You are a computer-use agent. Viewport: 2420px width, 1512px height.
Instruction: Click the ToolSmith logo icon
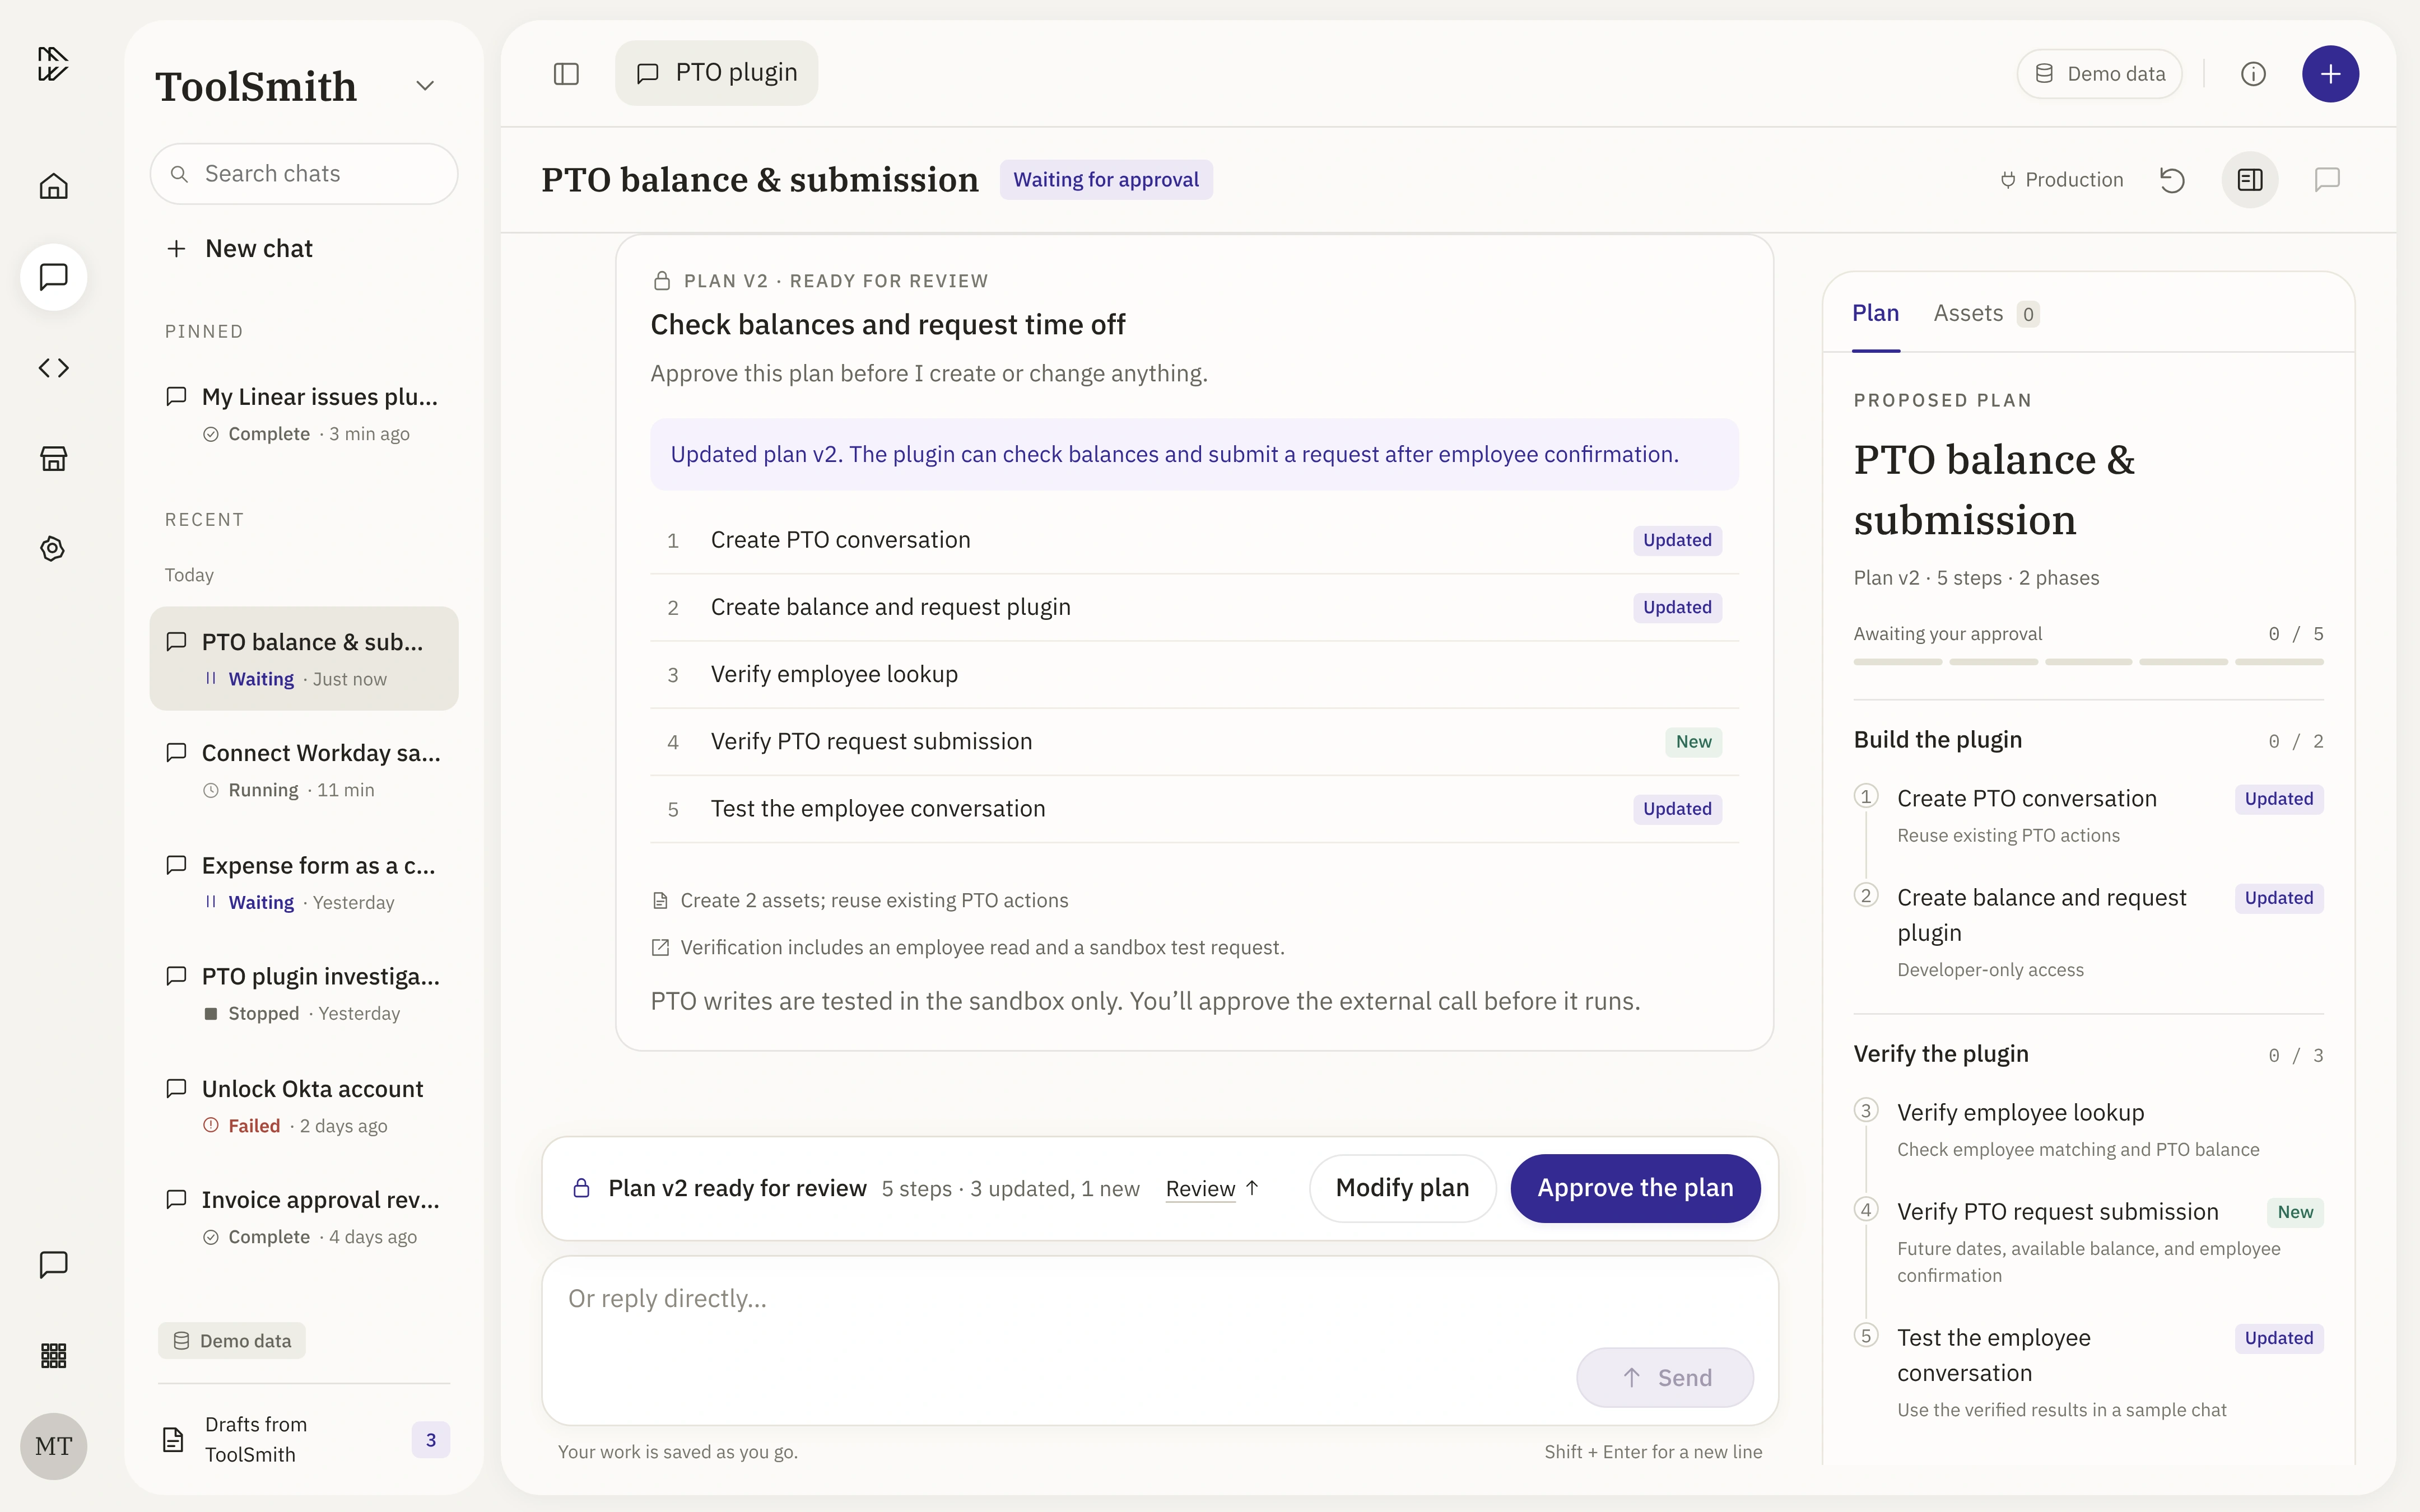(53, 64)
